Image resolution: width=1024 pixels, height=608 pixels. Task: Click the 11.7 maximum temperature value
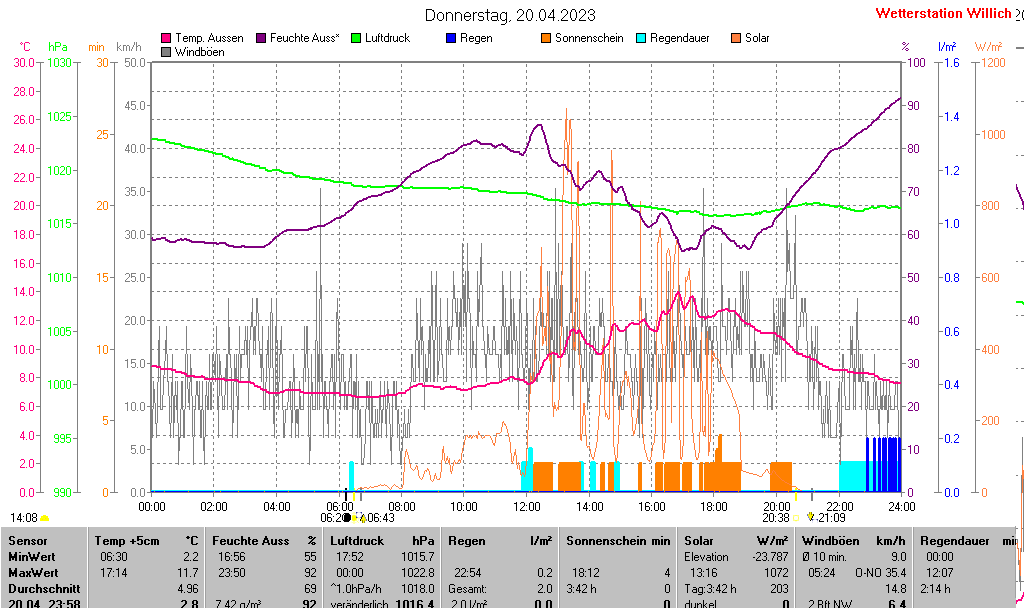pos(188,573)
